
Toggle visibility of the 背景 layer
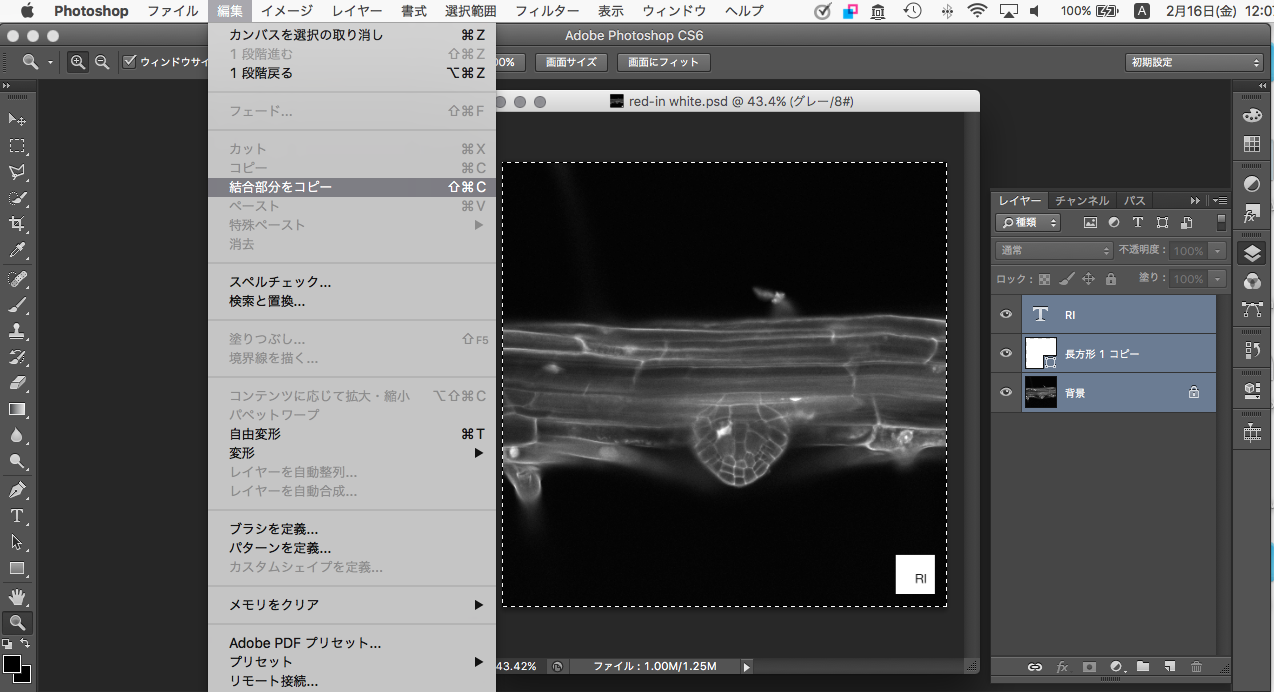point(1006,393)
